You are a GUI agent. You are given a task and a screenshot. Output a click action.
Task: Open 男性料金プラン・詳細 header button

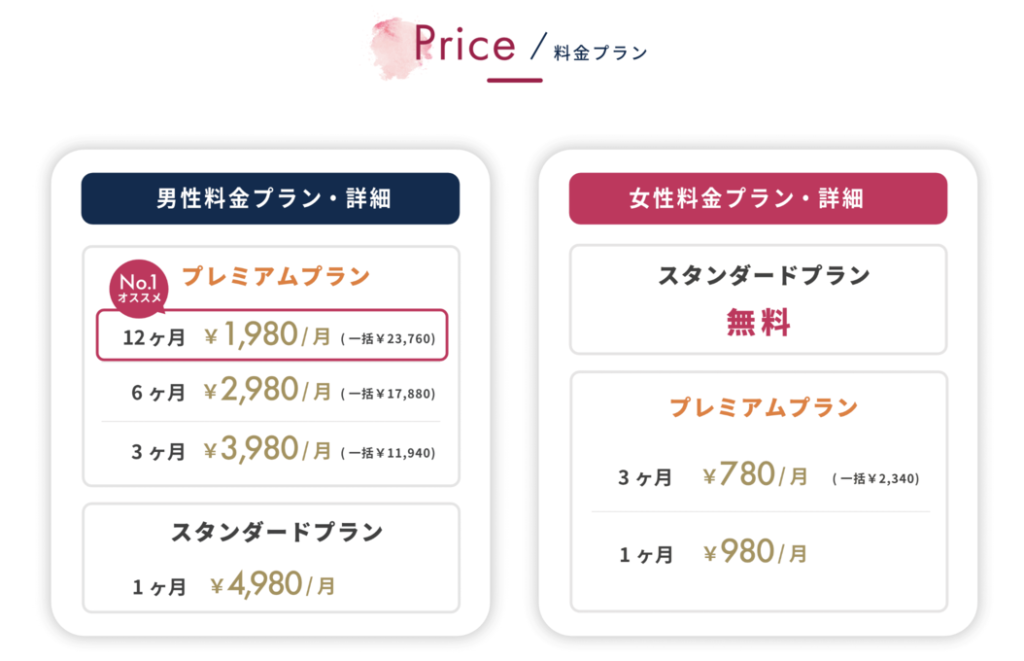(x=270, y=199)
